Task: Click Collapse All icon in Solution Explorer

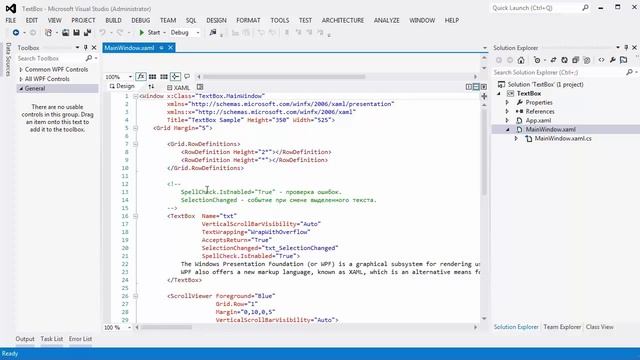Action: pos(575,60)
